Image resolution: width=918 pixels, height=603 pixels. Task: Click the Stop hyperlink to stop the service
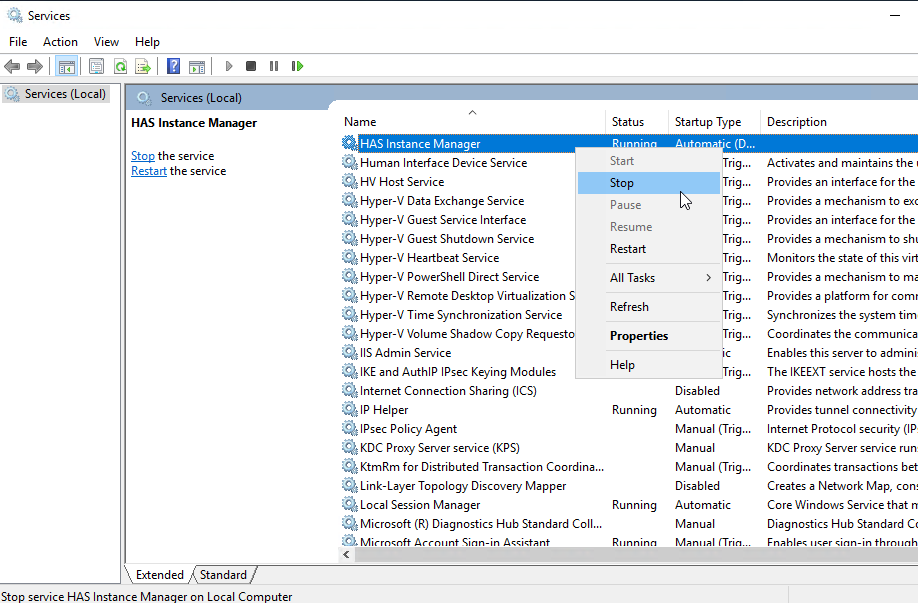[x=142, y=155]
